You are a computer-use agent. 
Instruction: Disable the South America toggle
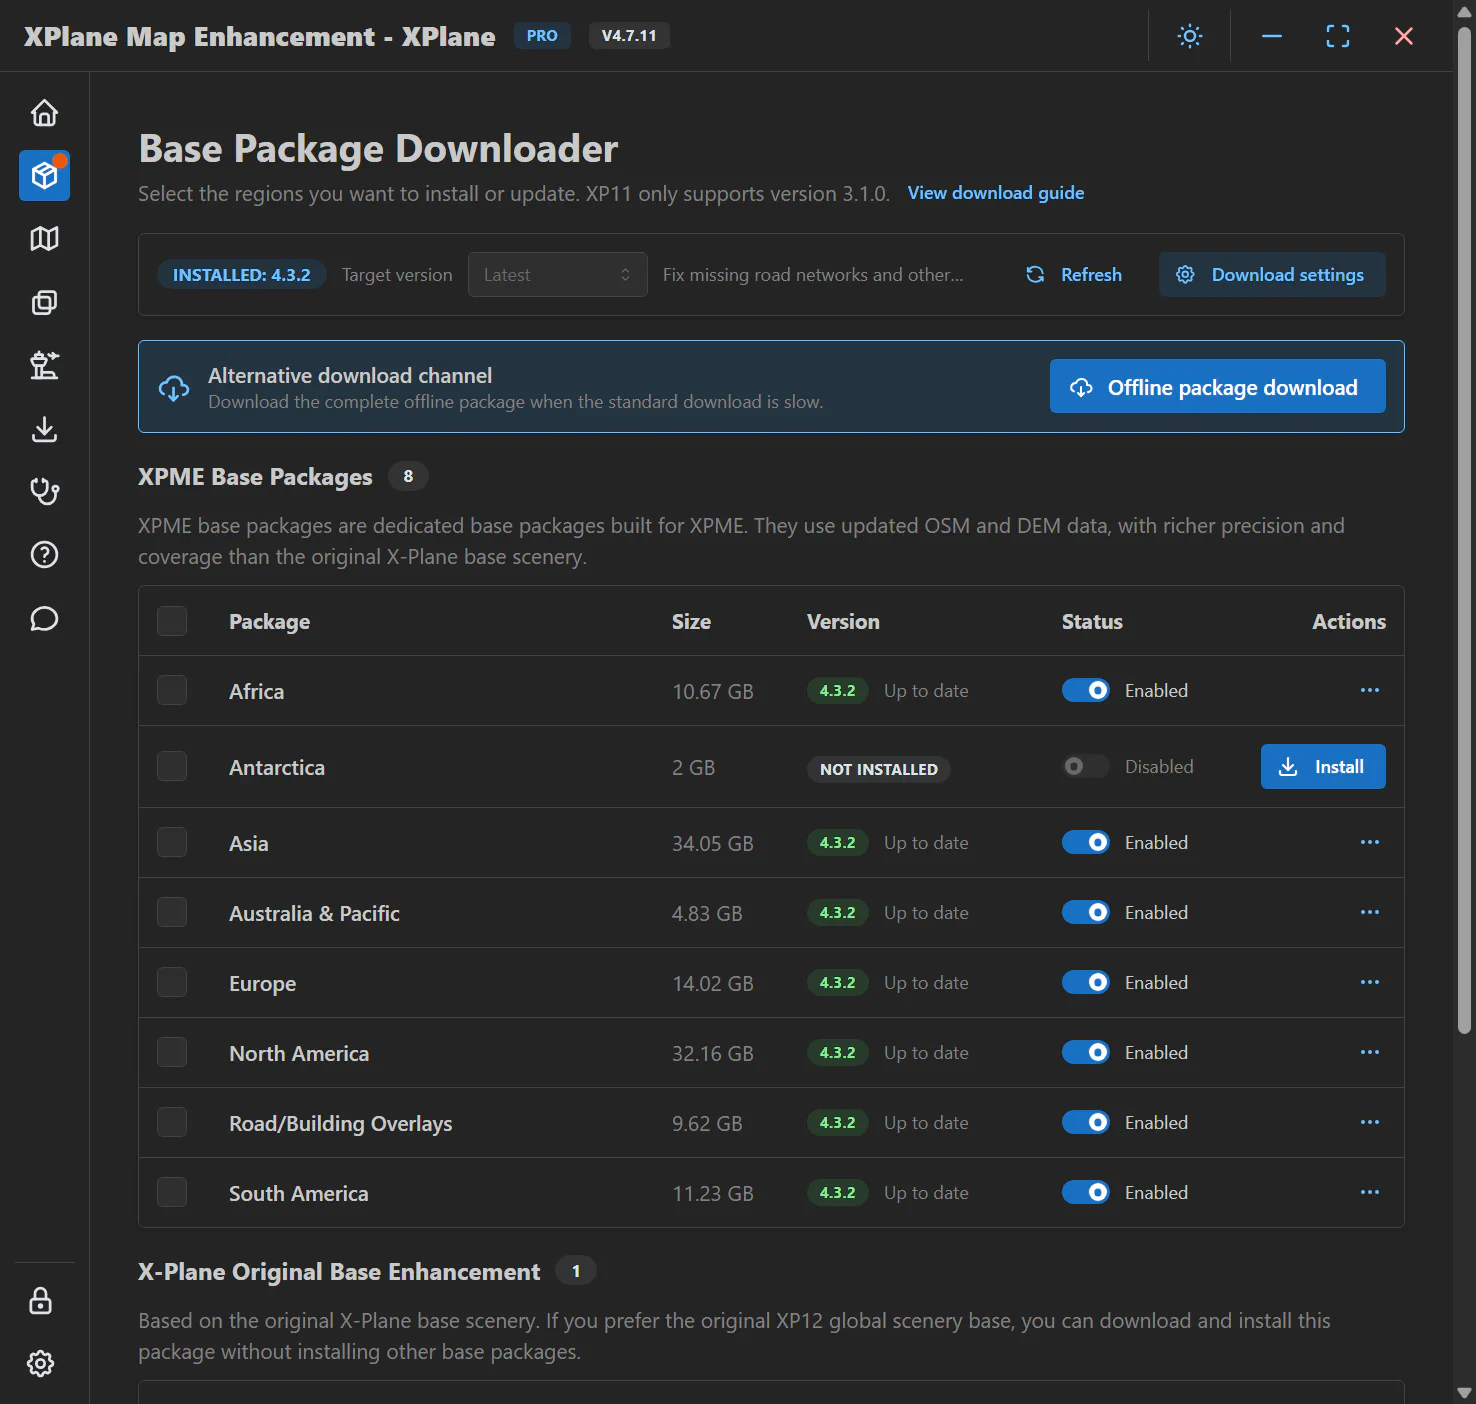pyautogui.click(x=1086, y=1192)
